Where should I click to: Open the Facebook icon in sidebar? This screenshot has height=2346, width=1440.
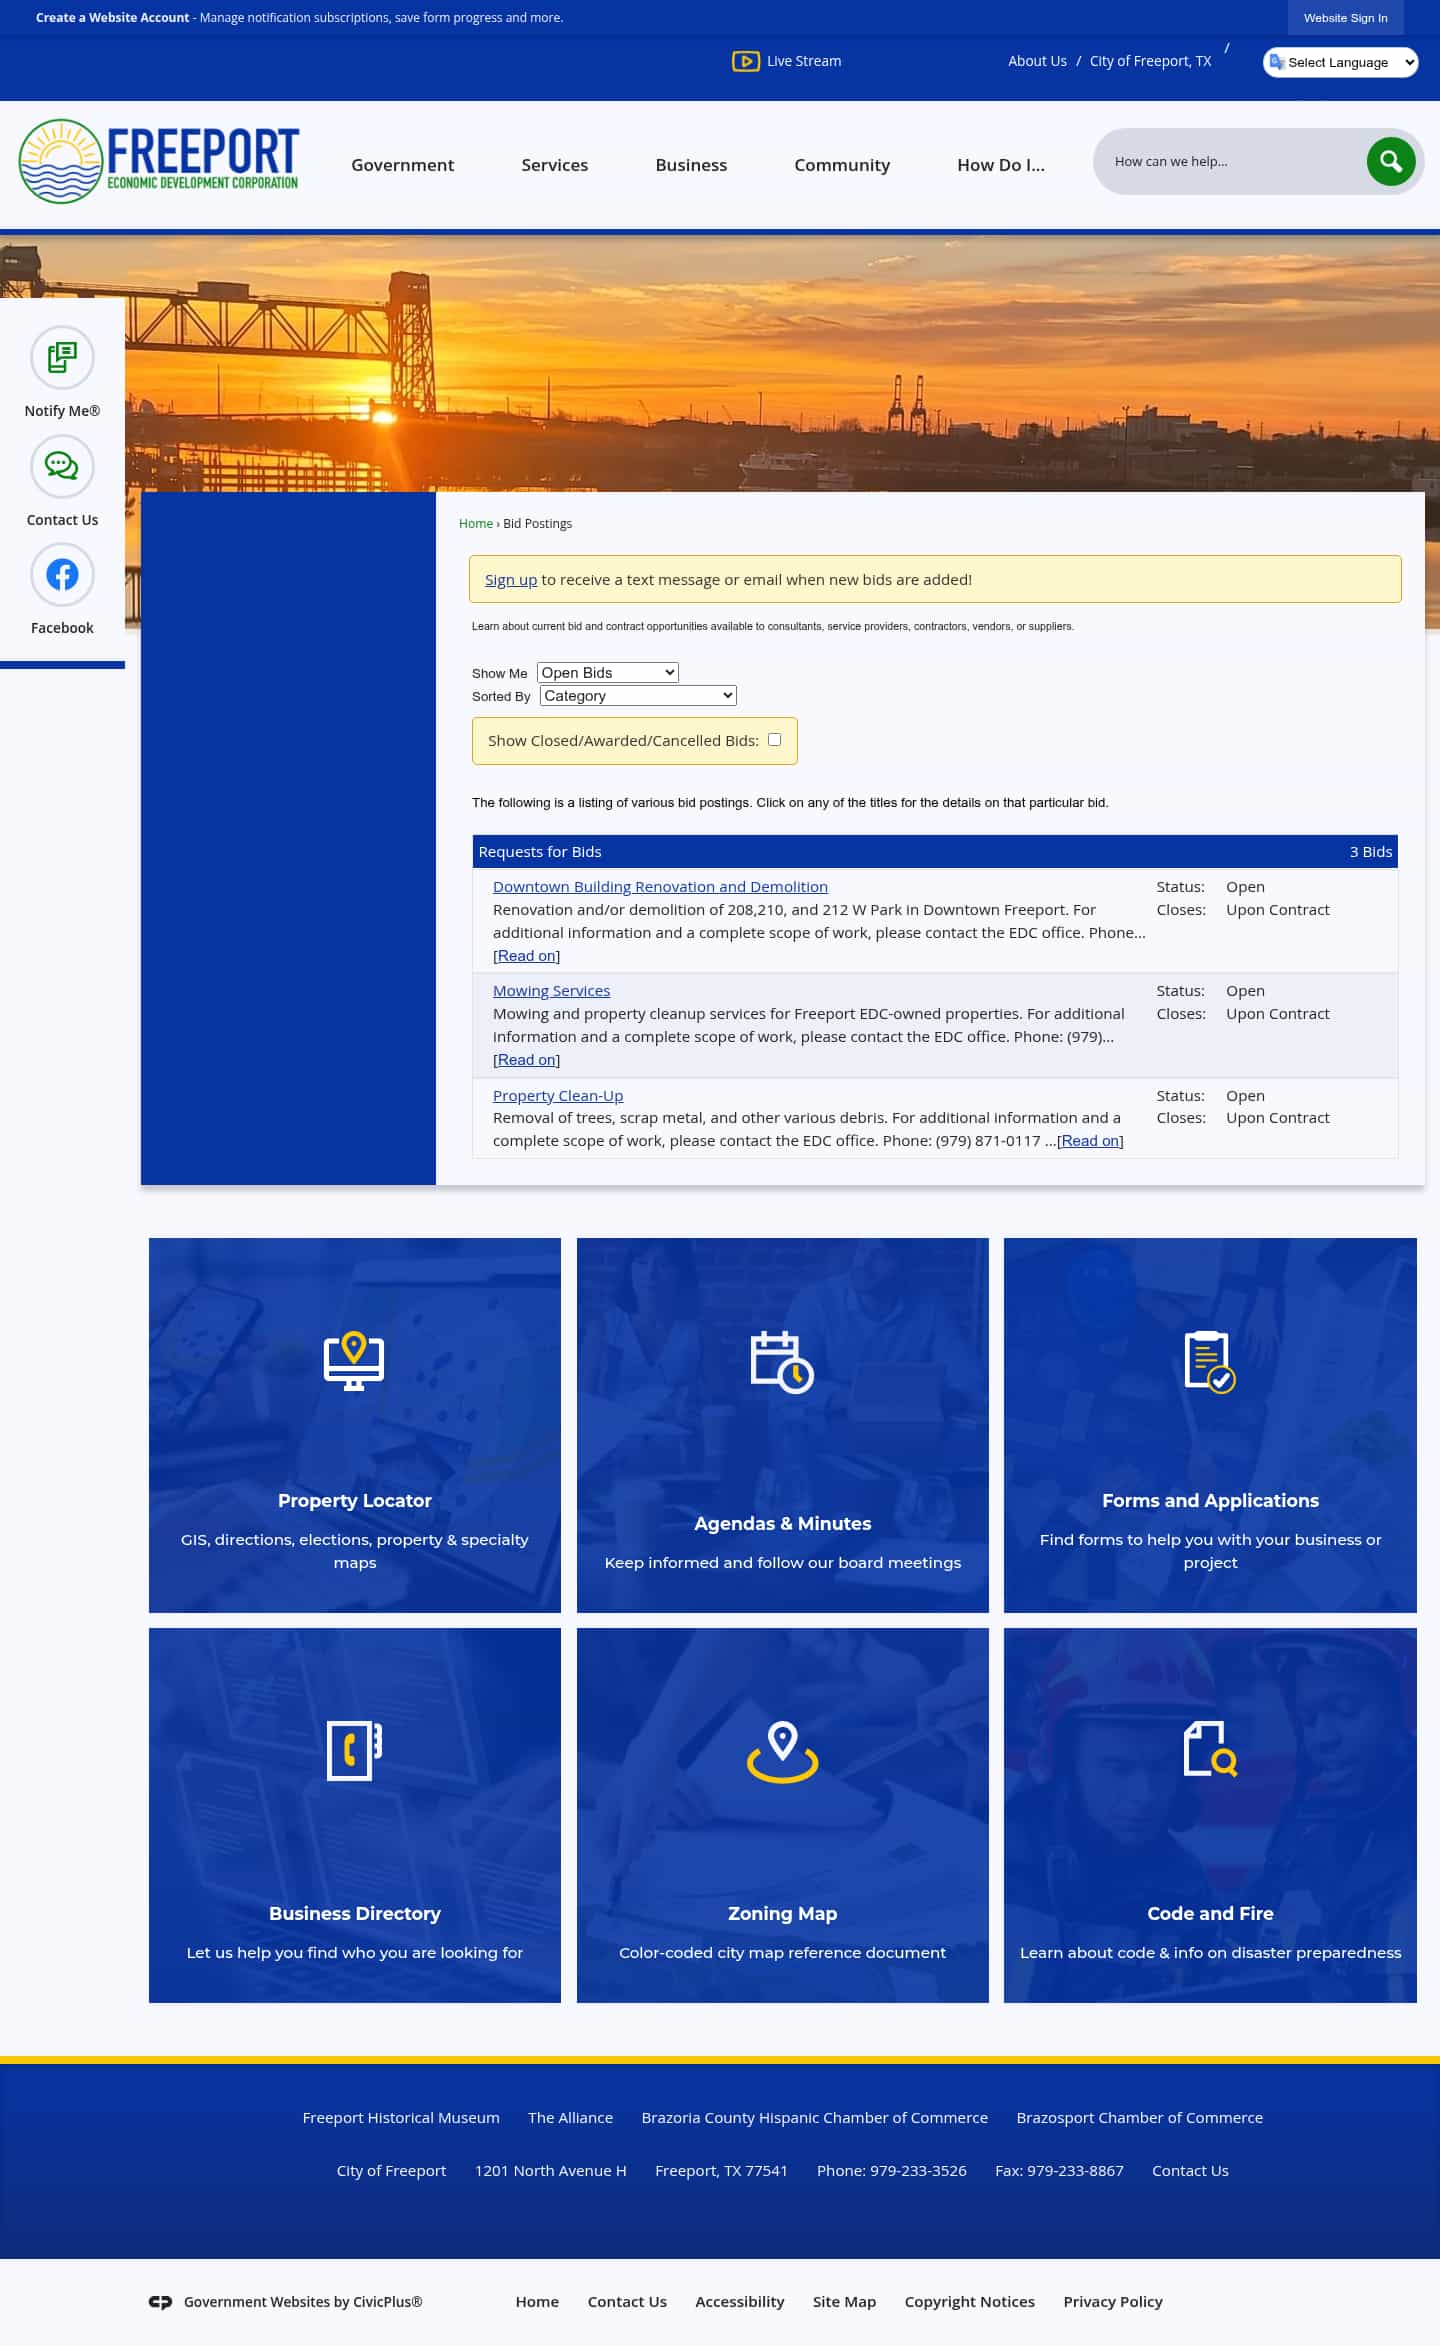pyautogui.click(x=62, y=574)
